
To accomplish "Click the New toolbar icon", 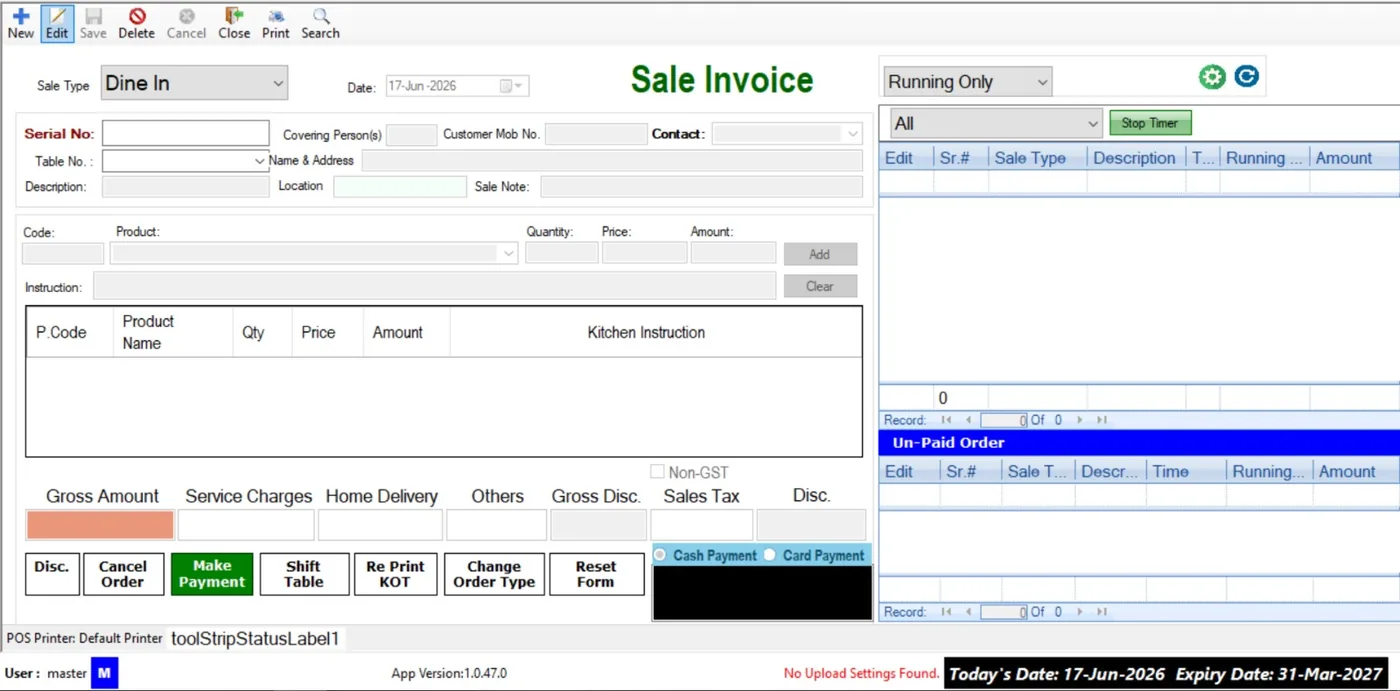I will pyautogui.click(x=20, y=23).
